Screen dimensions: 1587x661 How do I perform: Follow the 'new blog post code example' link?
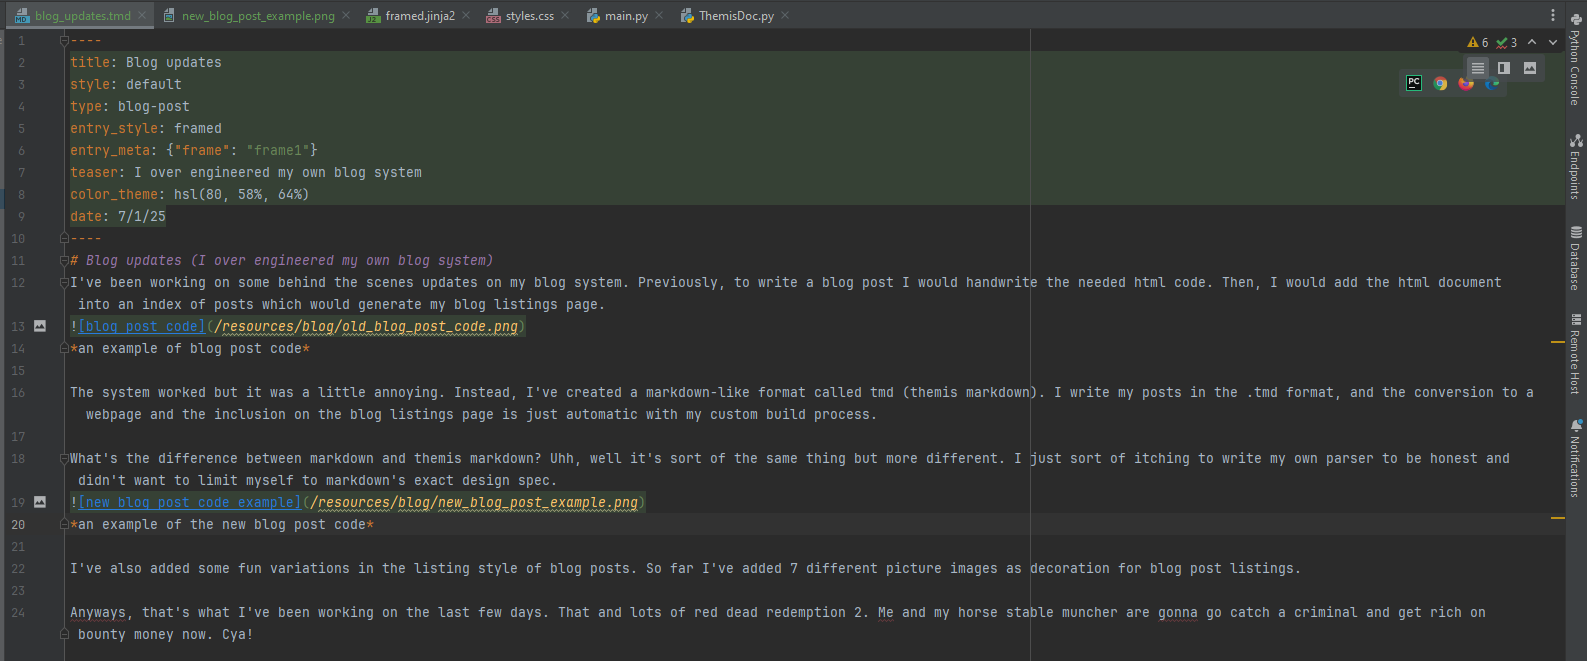189,502
